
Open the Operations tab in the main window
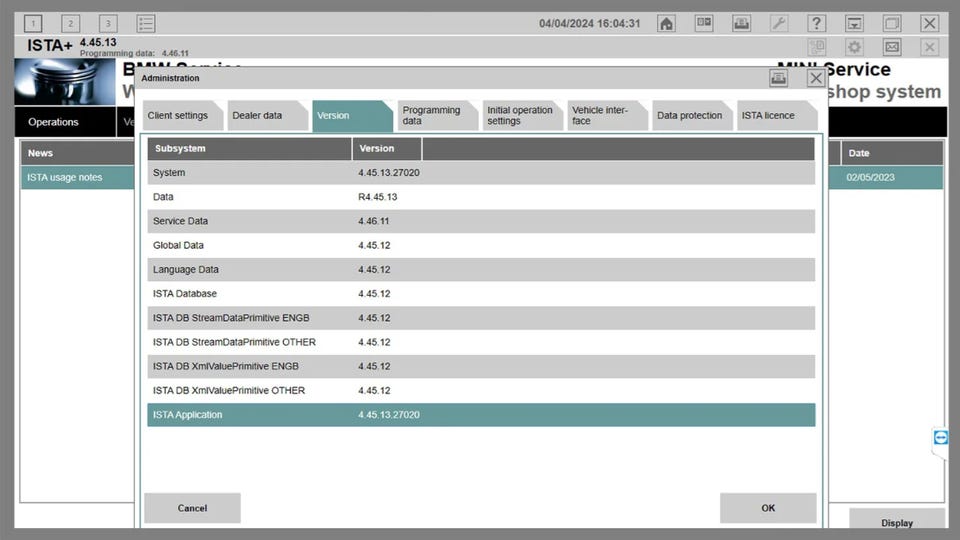pyautogui.click(x=65, y=122)
